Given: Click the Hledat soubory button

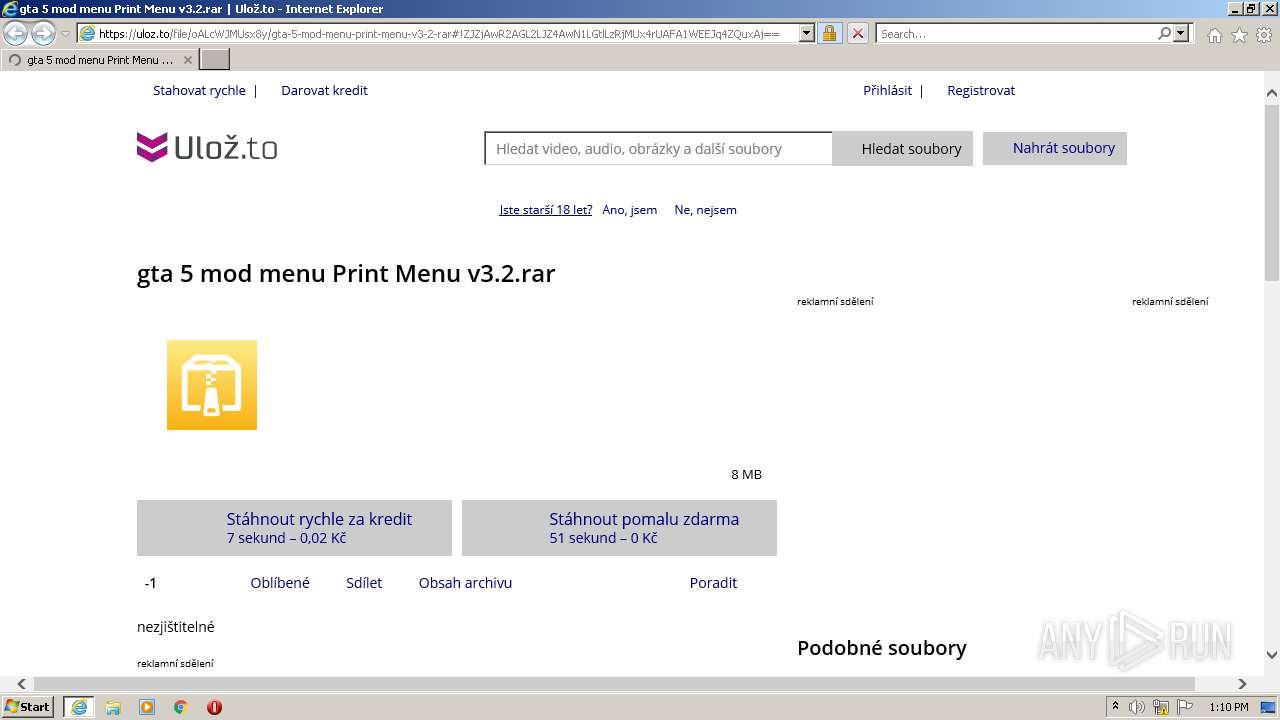Looking at the screenshot, I should [902, 149].
